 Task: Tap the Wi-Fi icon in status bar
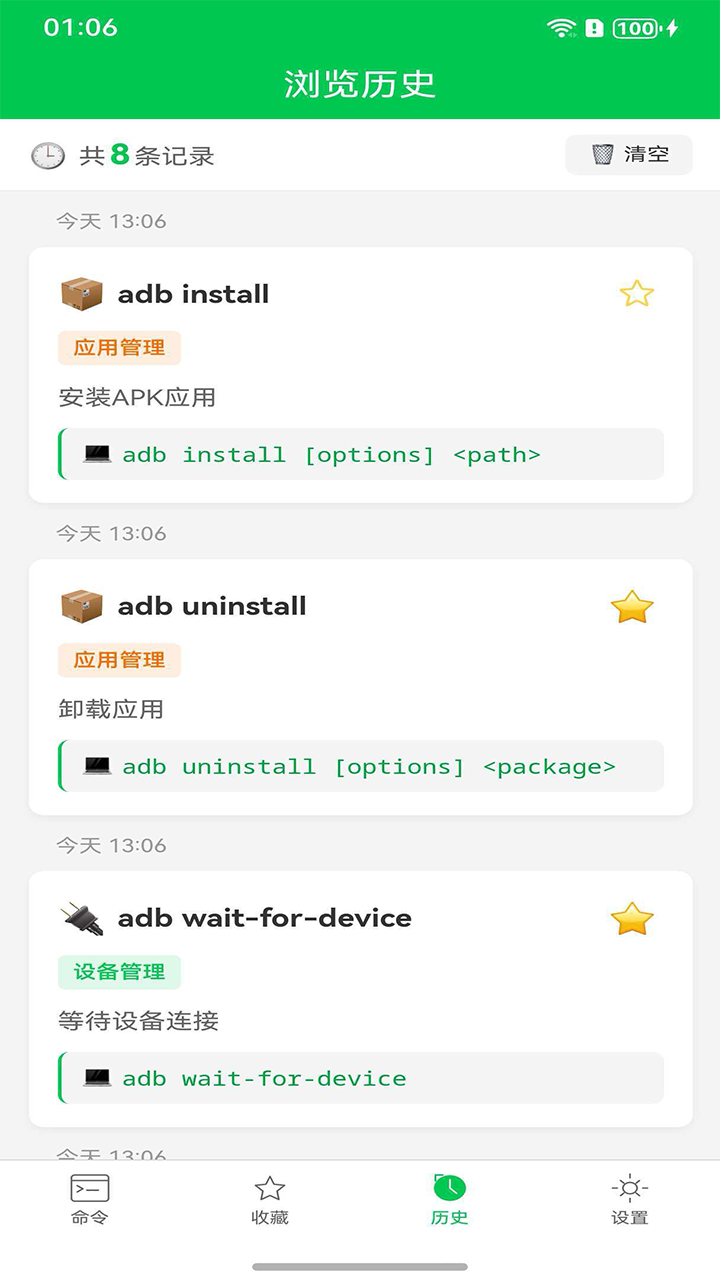pyautogui.click(x=562, y=28)
